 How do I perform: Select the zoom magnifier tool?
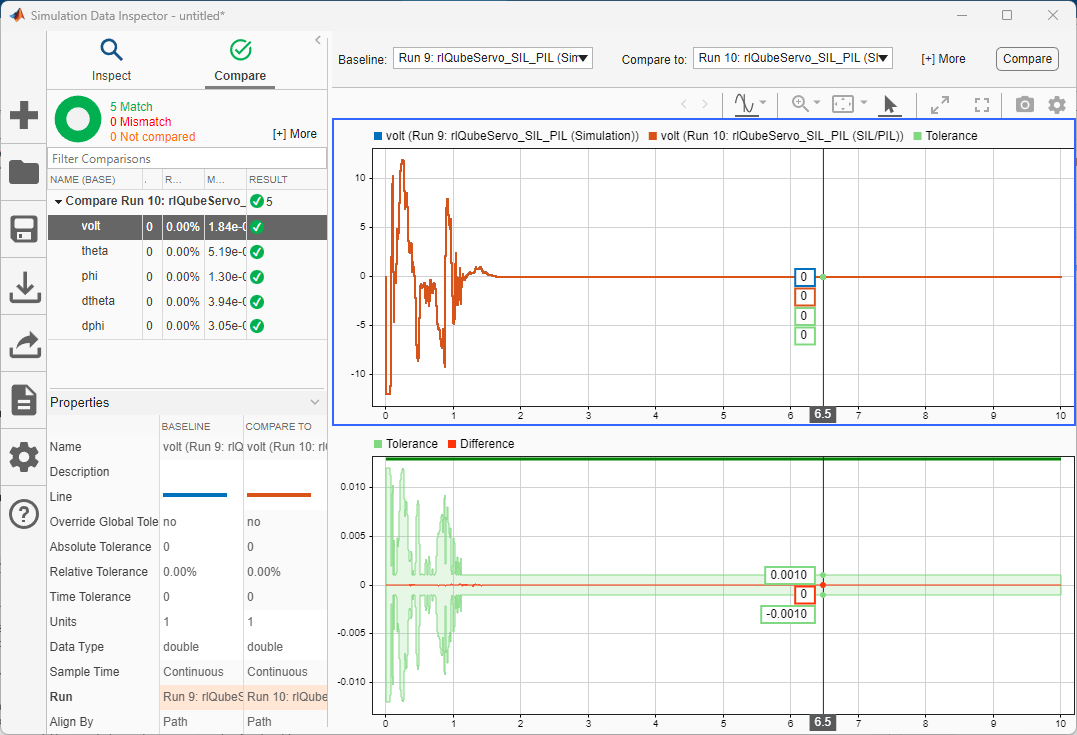point(800,104)
